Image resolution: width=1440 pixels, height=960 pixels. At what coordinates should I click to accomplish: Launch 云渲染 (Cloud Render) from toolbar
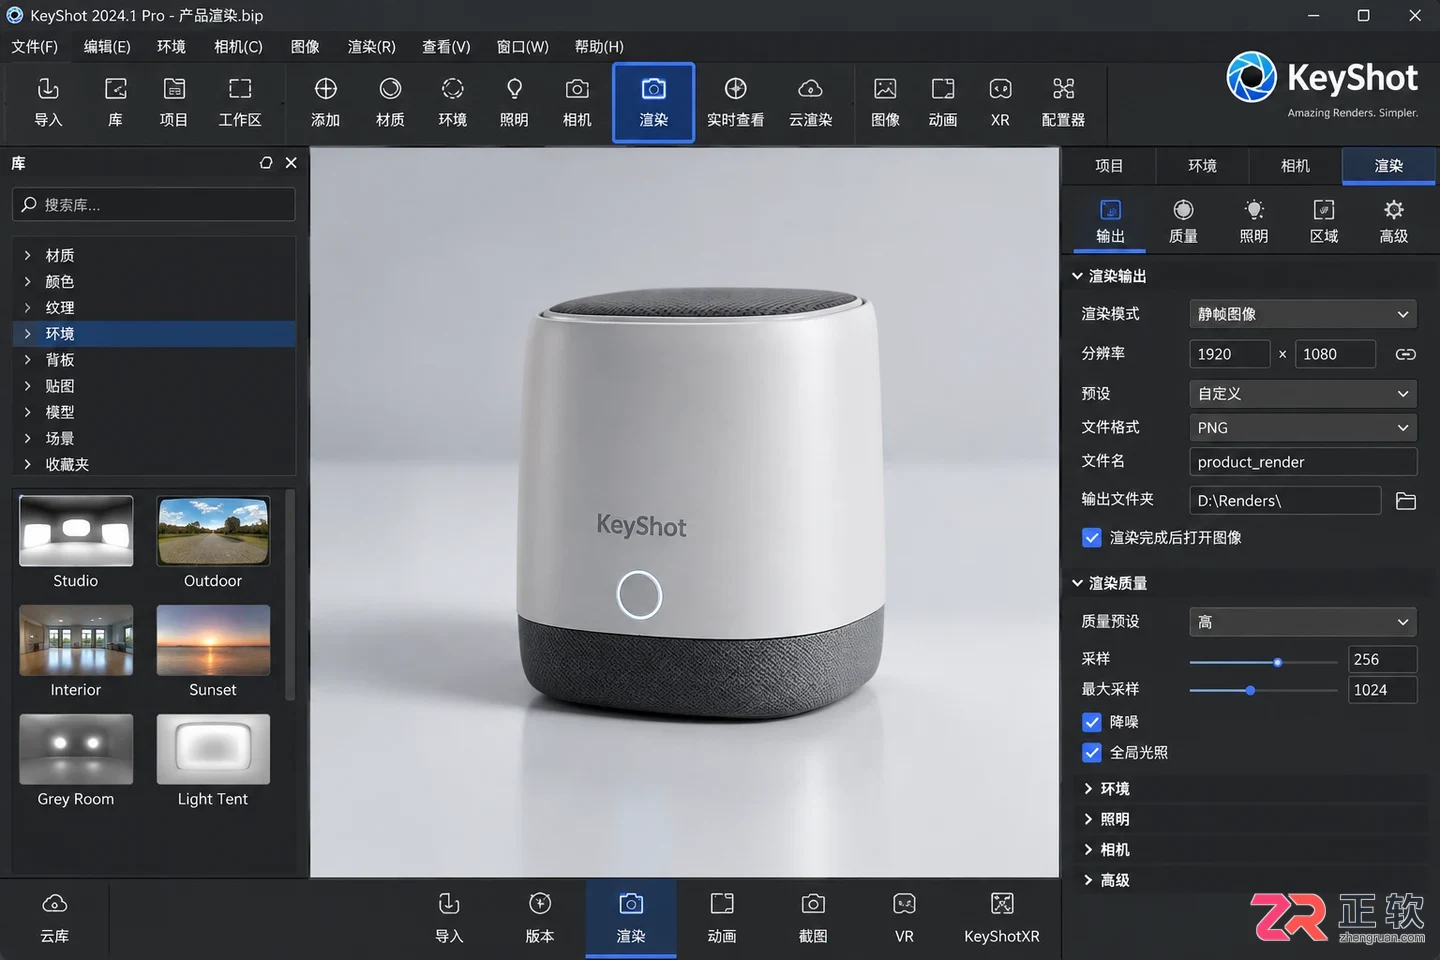click(810, 102)
